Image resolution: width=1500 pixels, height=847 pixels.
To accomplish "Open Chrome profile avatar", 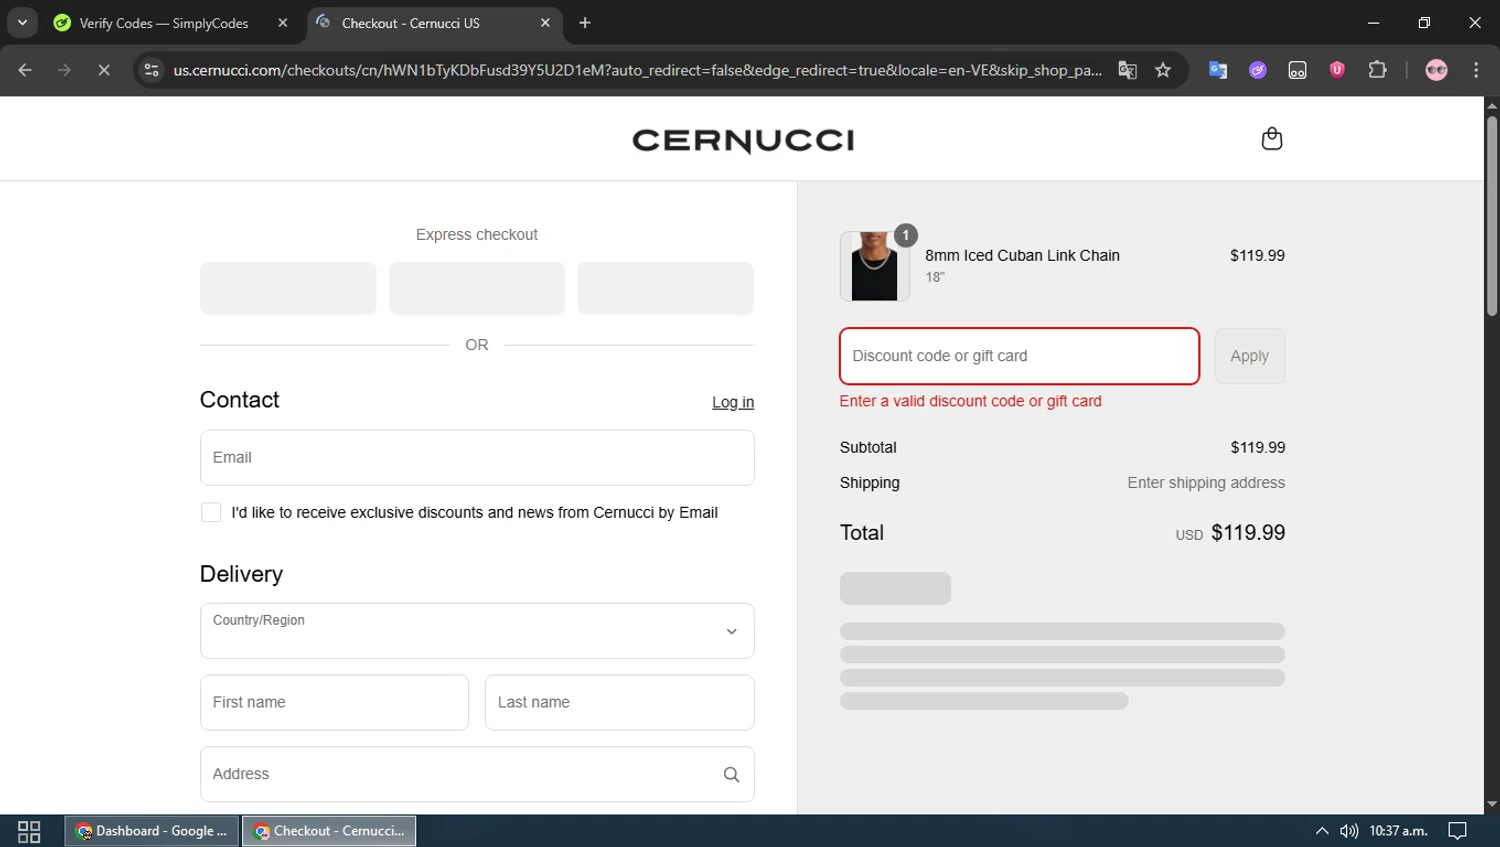I will point(1436,70).
